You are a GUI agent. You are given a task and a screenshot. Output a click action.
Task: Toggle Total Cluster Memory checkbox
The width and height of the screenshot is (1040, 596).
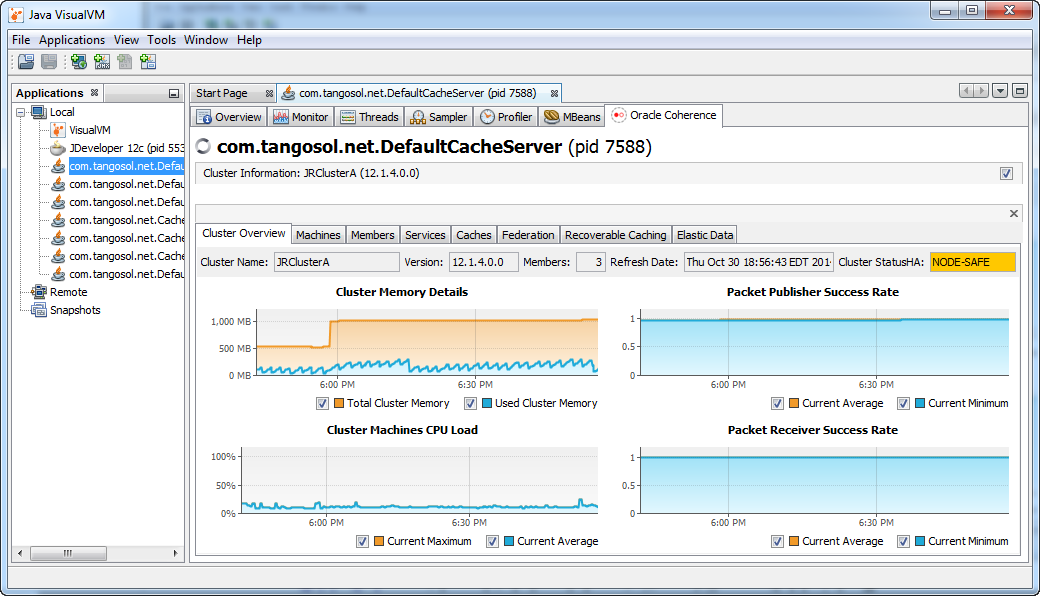click(x=322, y=403)
